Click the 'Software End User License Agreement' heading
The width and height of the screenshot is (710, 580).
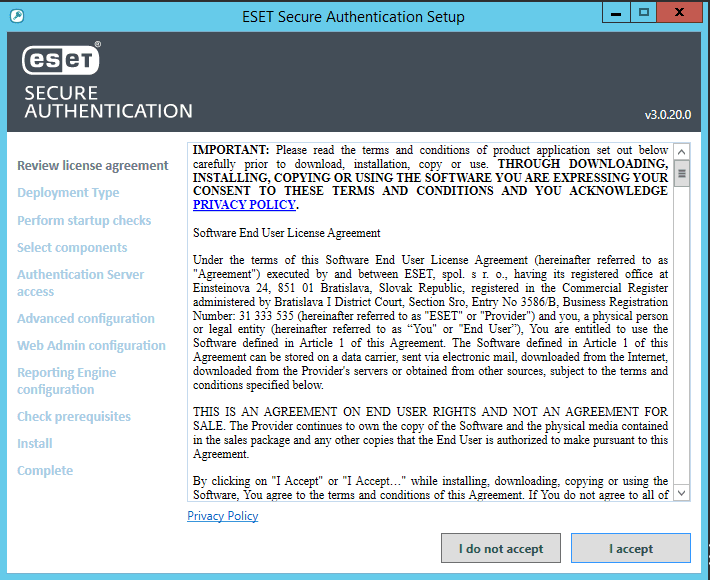tap(287, 233)
